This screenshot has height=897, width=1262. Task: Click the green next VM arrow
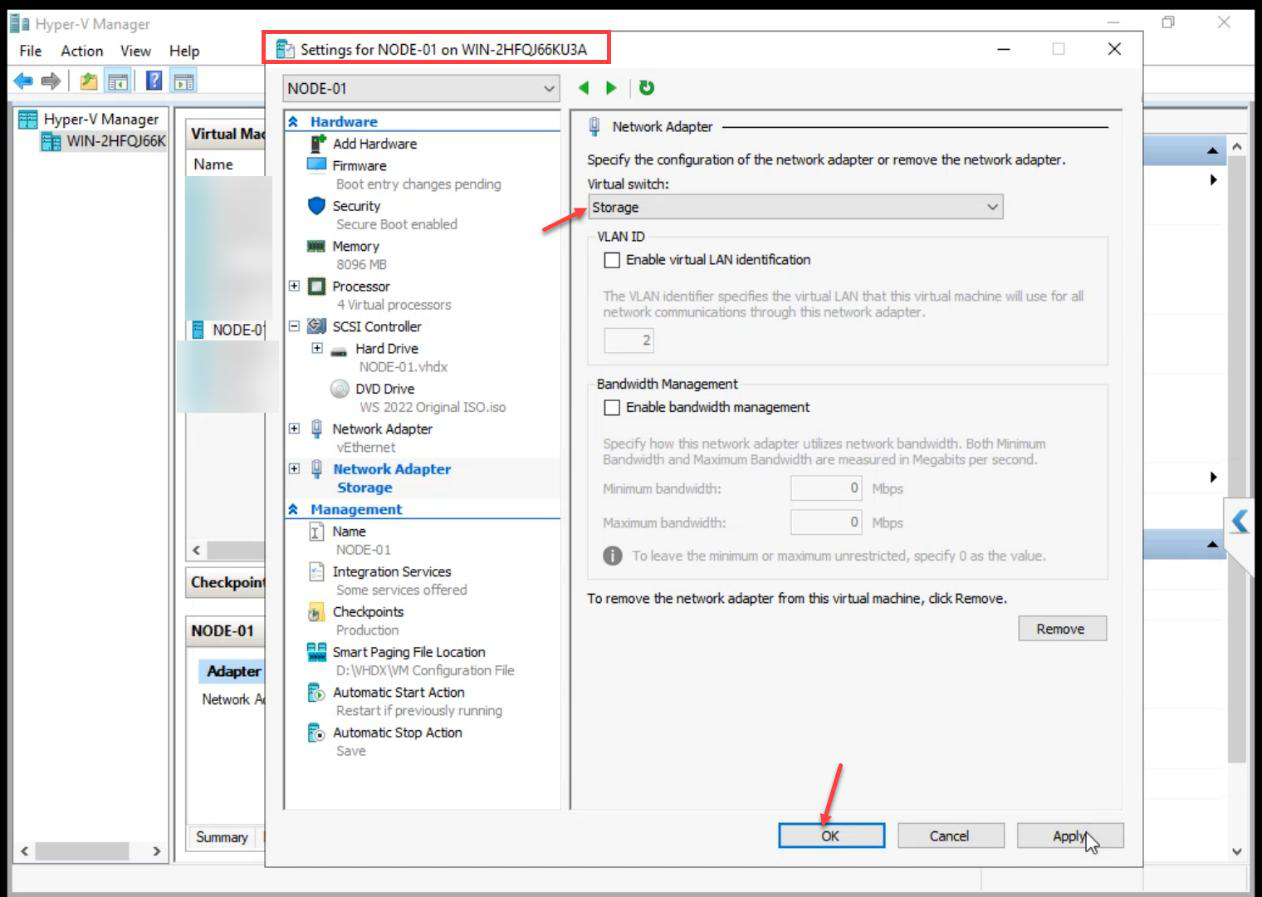(x=610, y=88)
